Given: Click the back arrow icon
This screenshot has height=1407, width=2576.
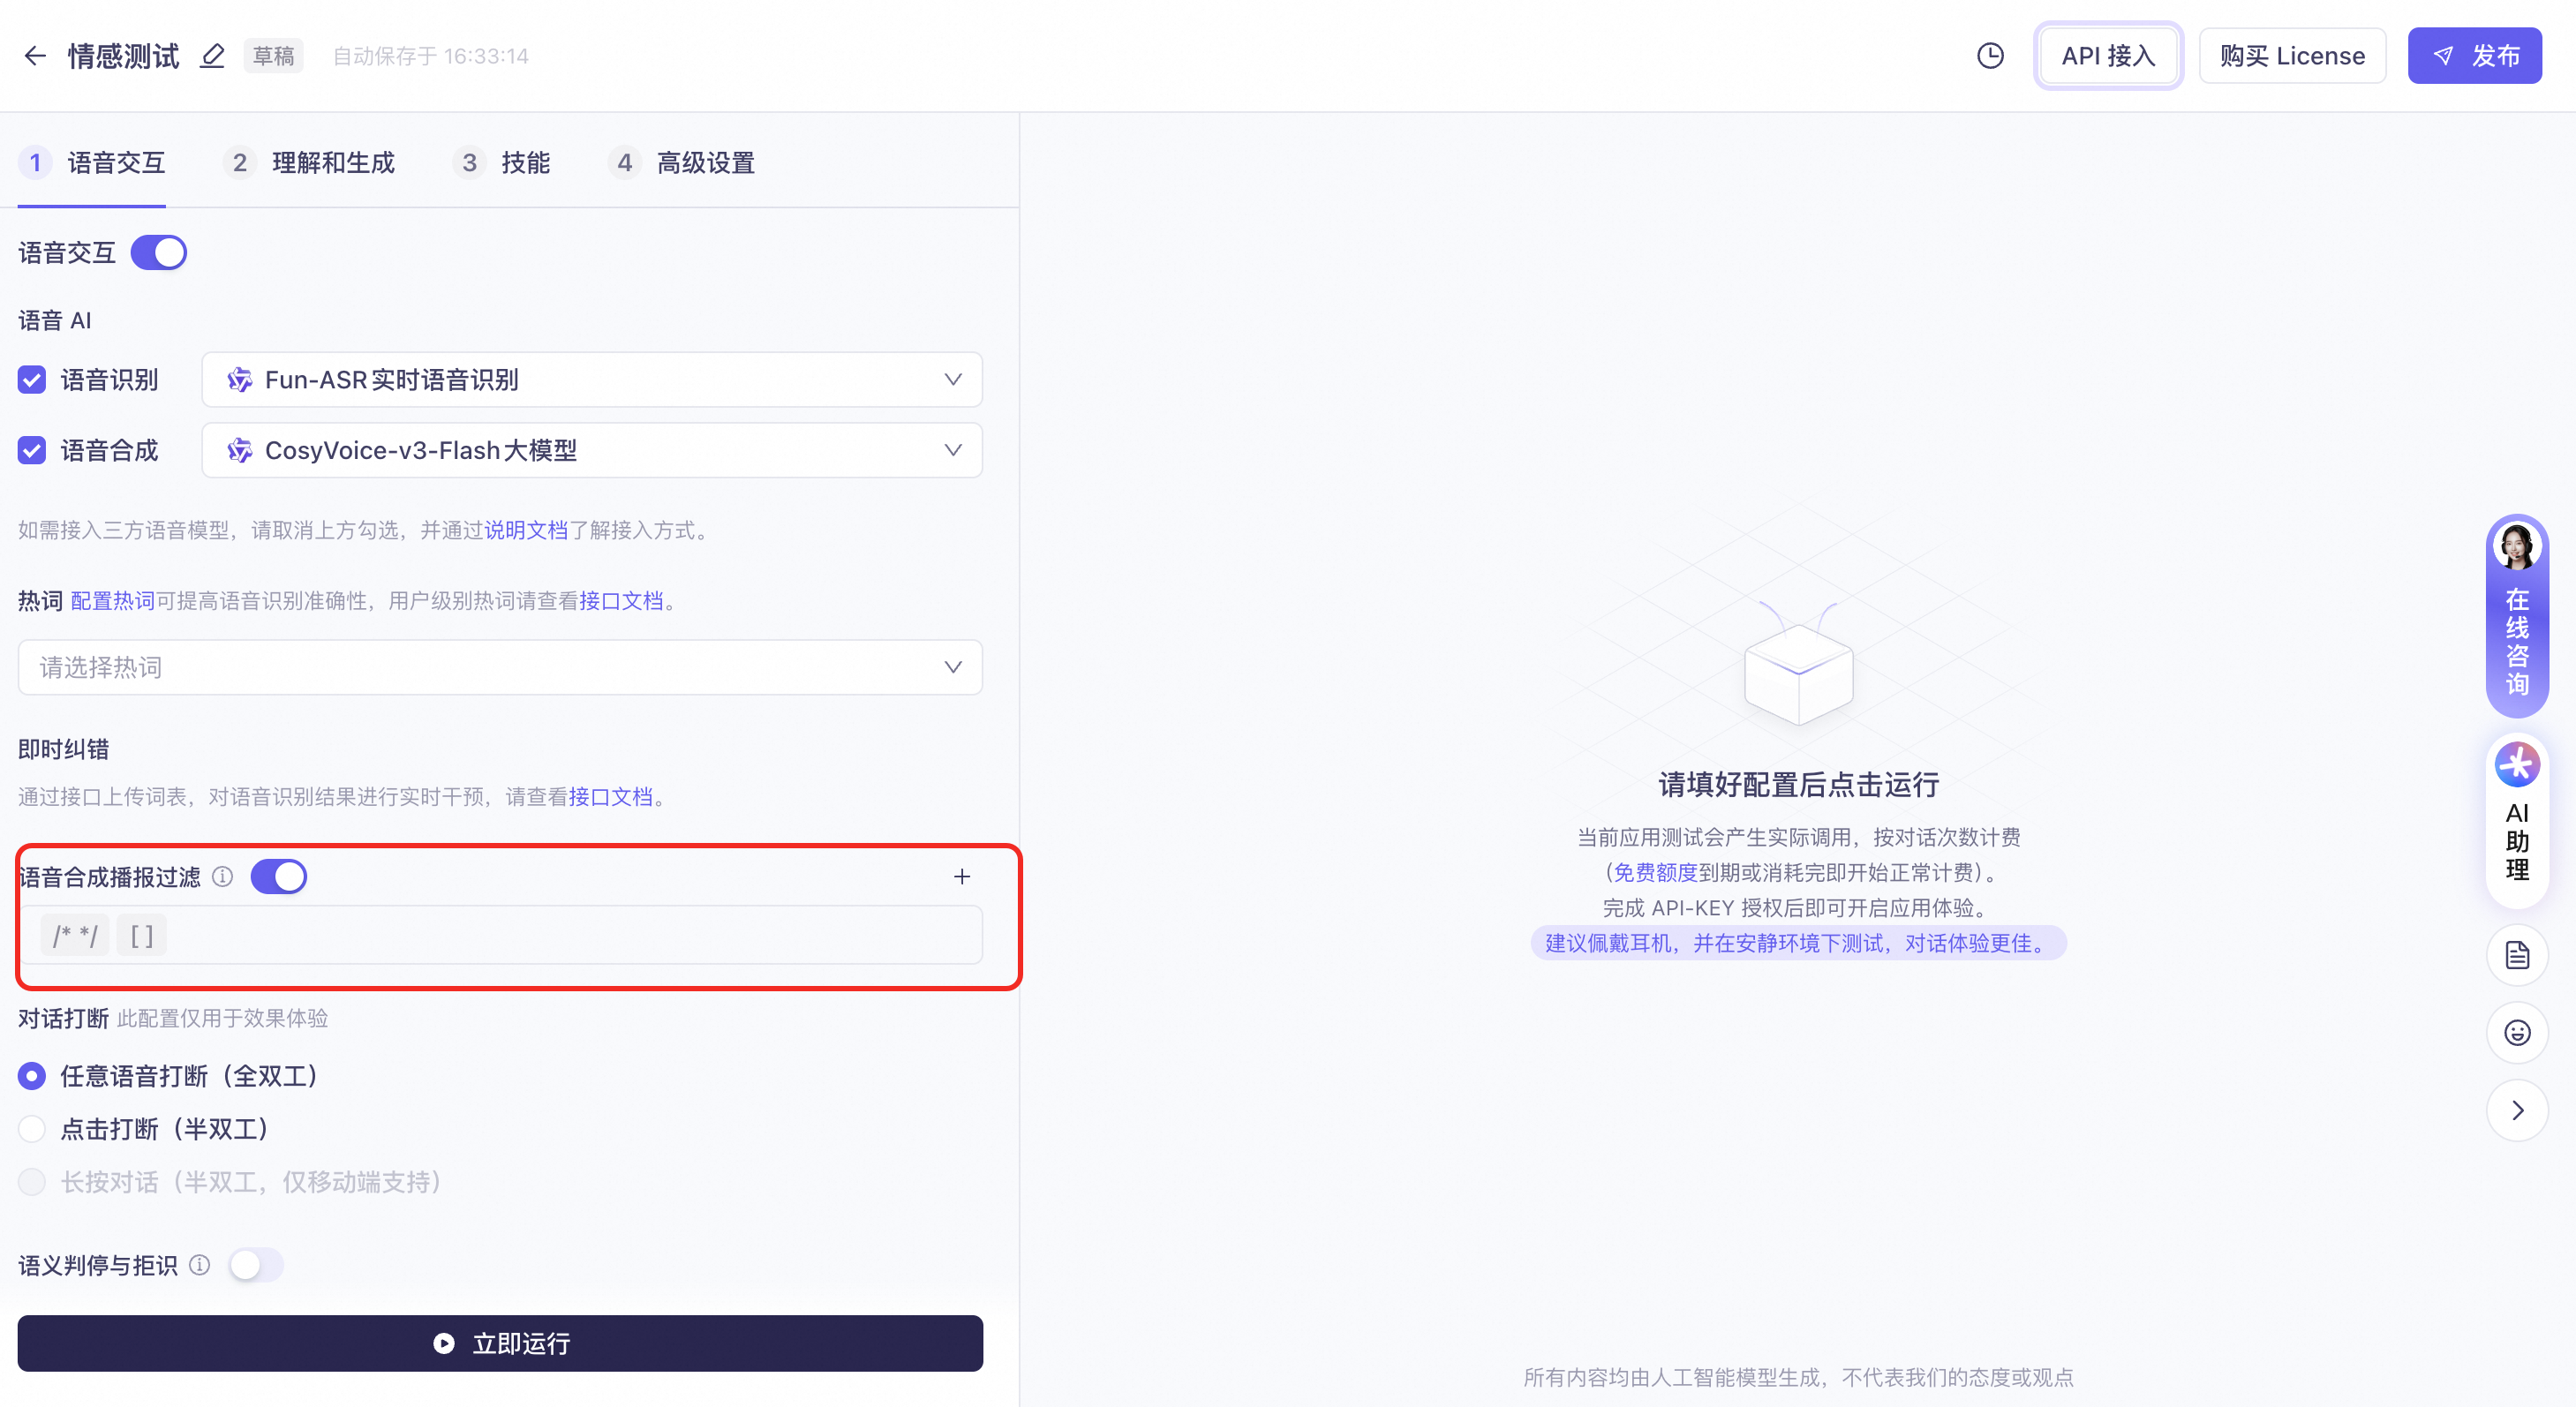Looking at the screenshot, I should (x=35, y=56).
